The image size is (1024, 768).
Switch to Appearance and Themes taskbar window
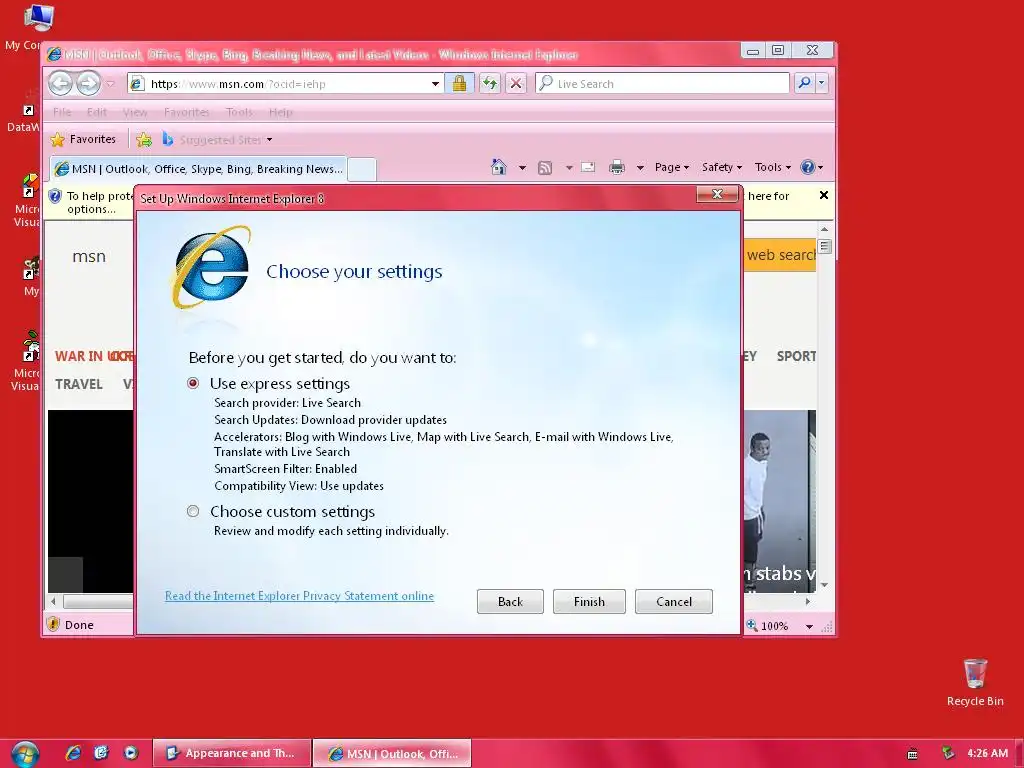coord(231,753)
